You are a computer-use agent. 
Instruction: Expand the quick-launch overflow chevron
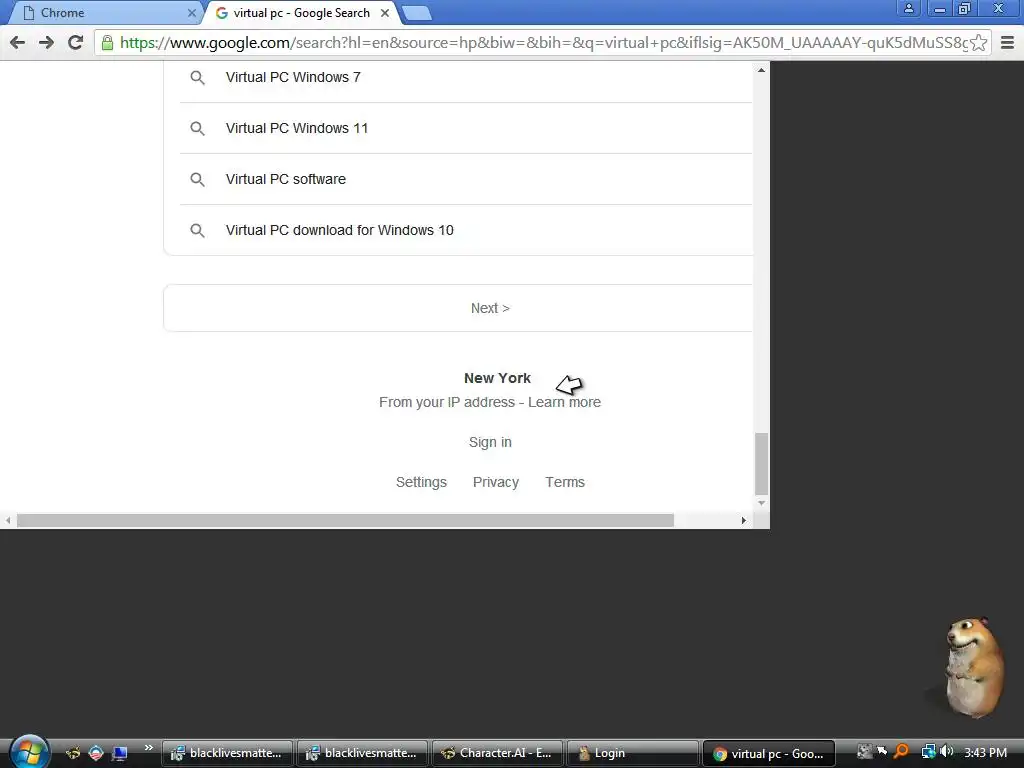149,748
